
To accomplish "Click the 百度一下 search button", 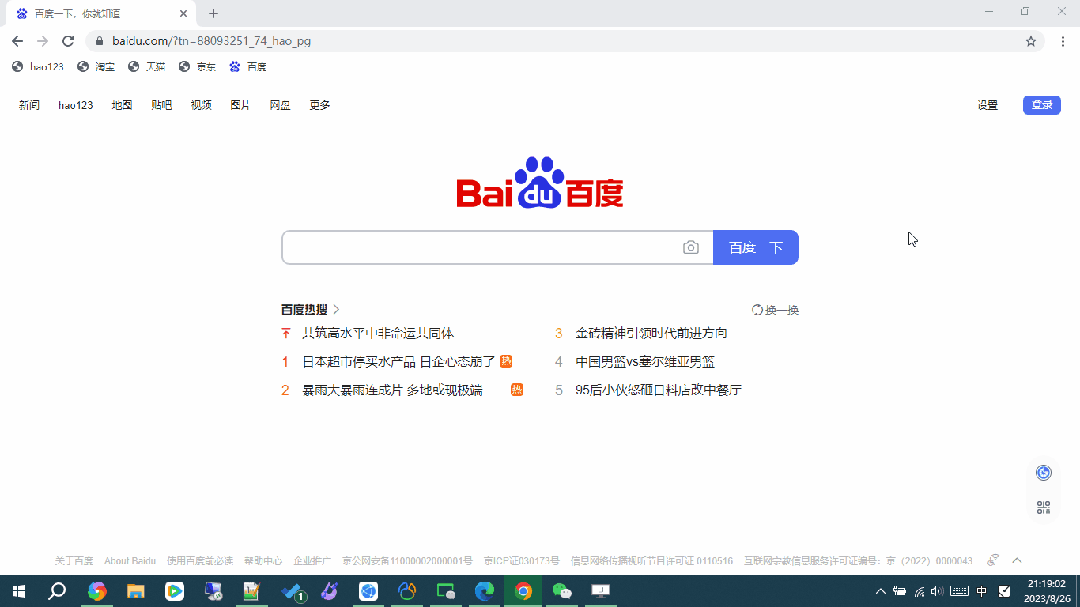I will click(756, 247).
